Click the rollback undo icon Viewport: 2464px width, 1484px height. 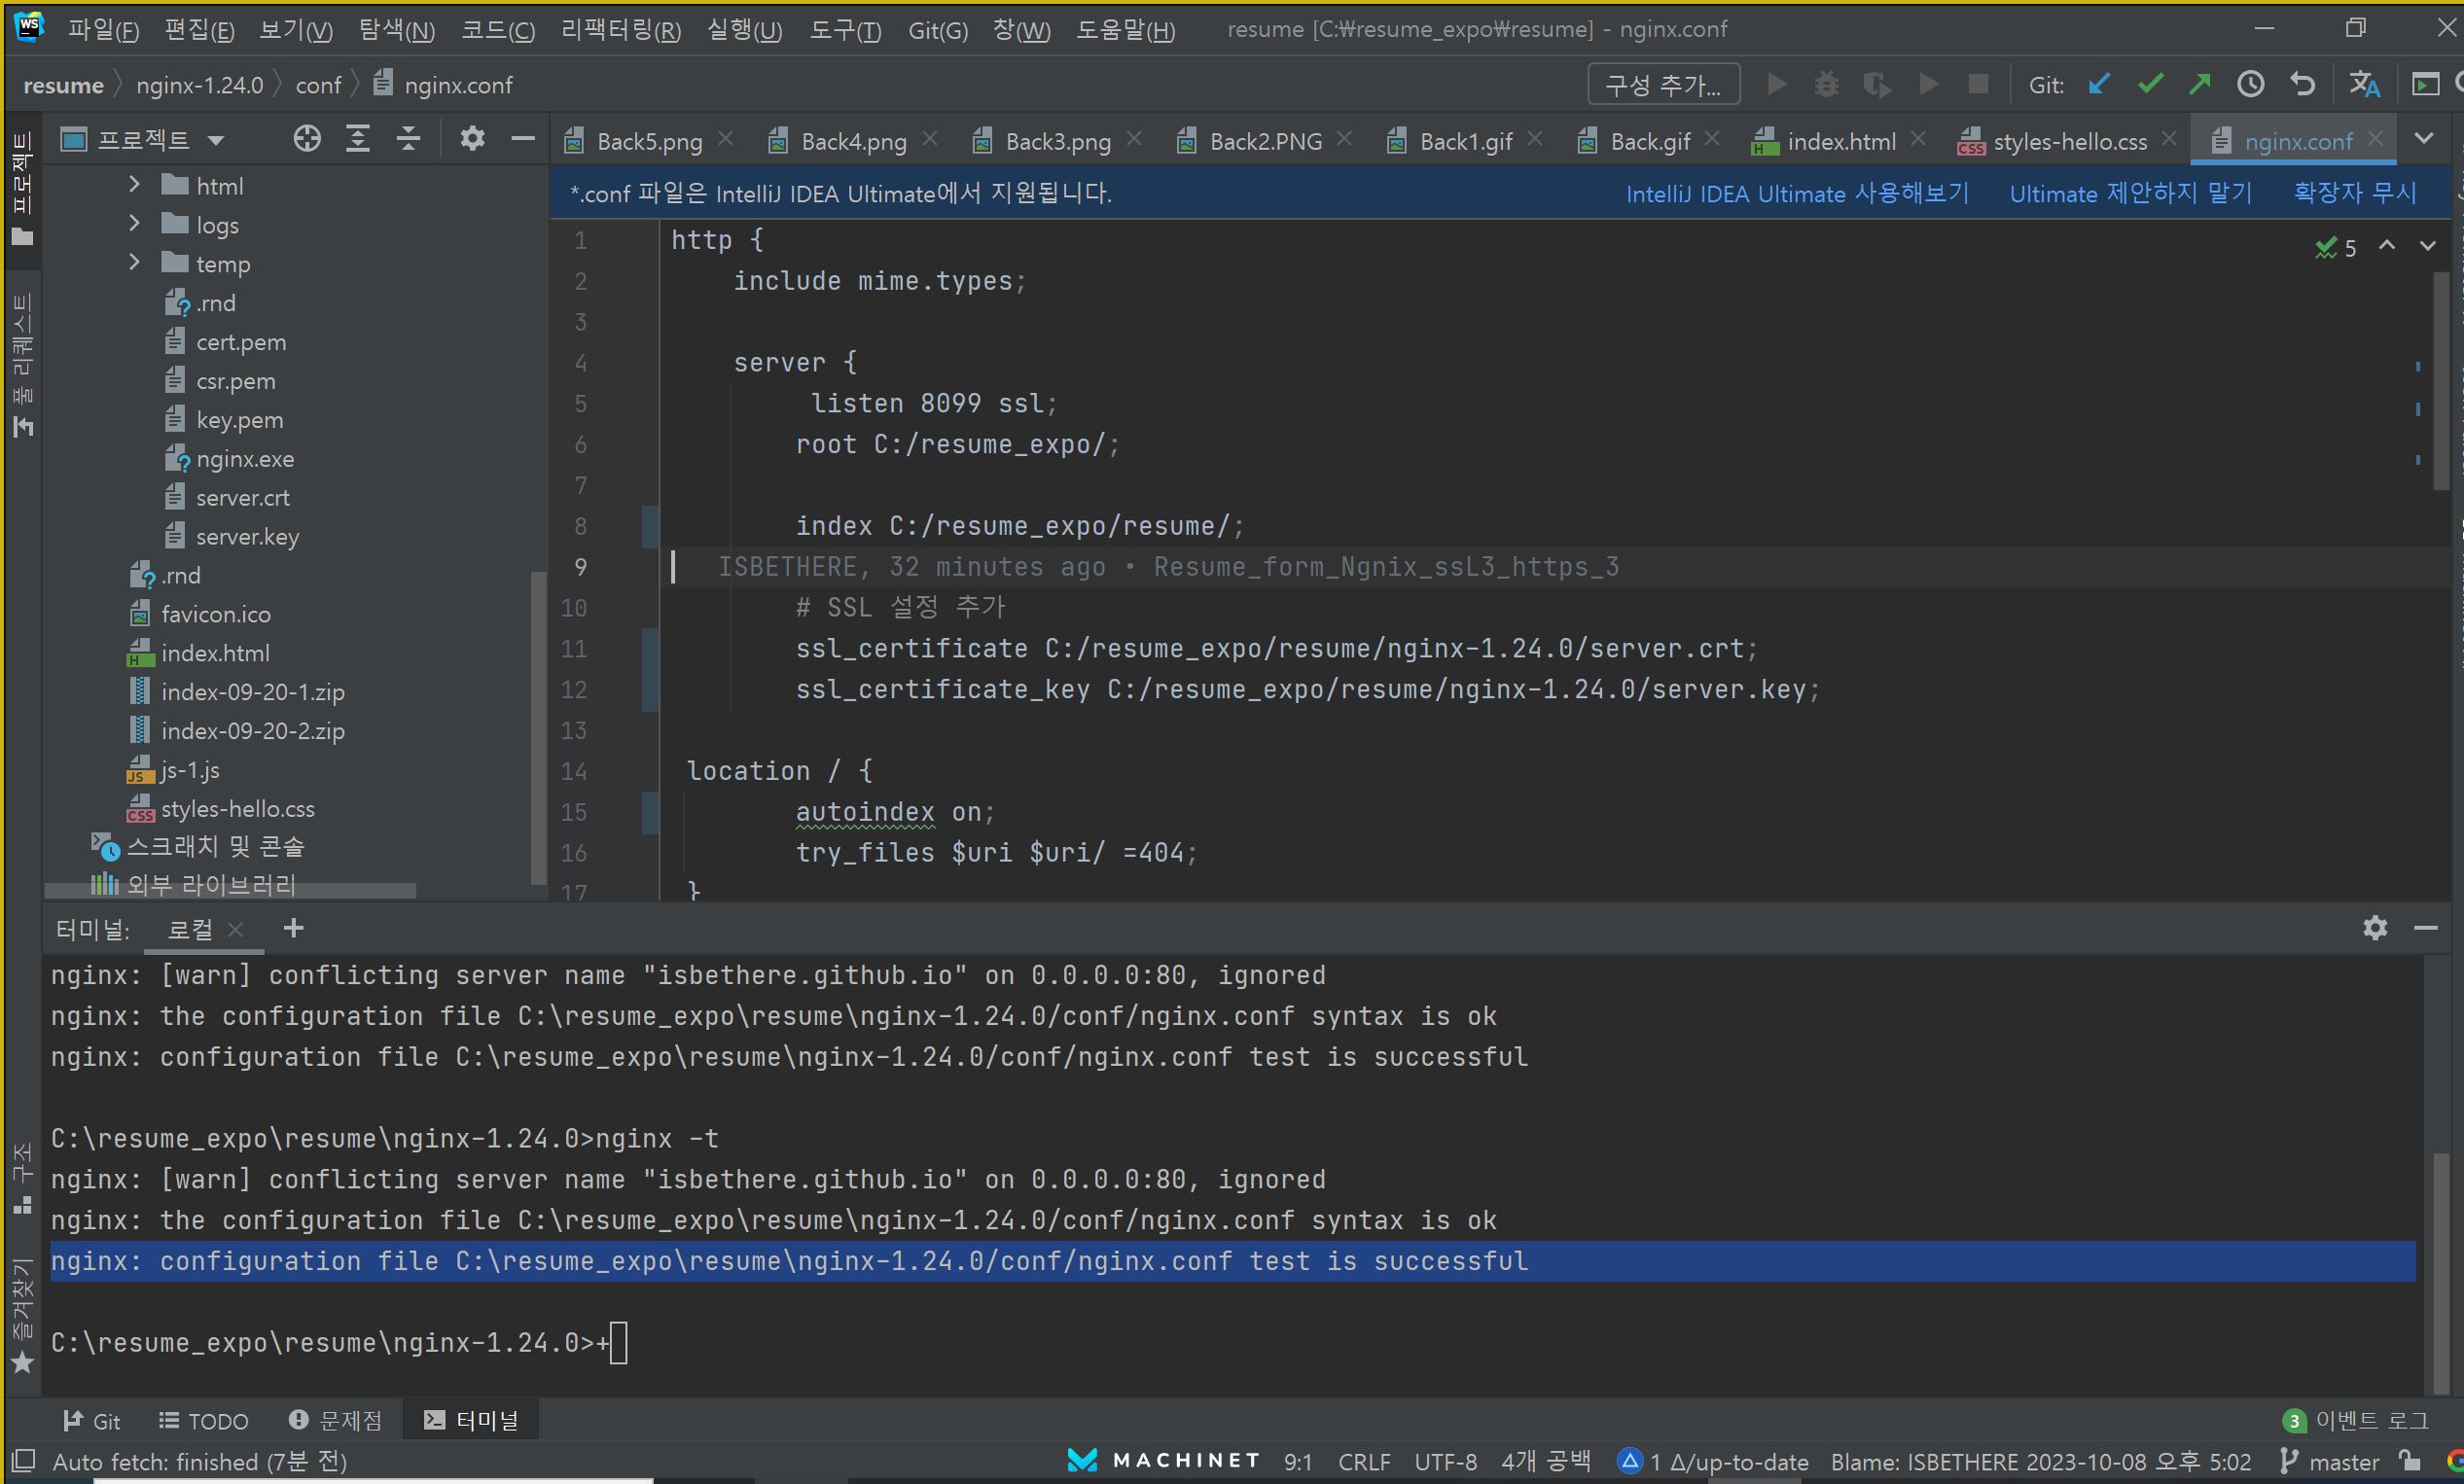[2302, 85]
